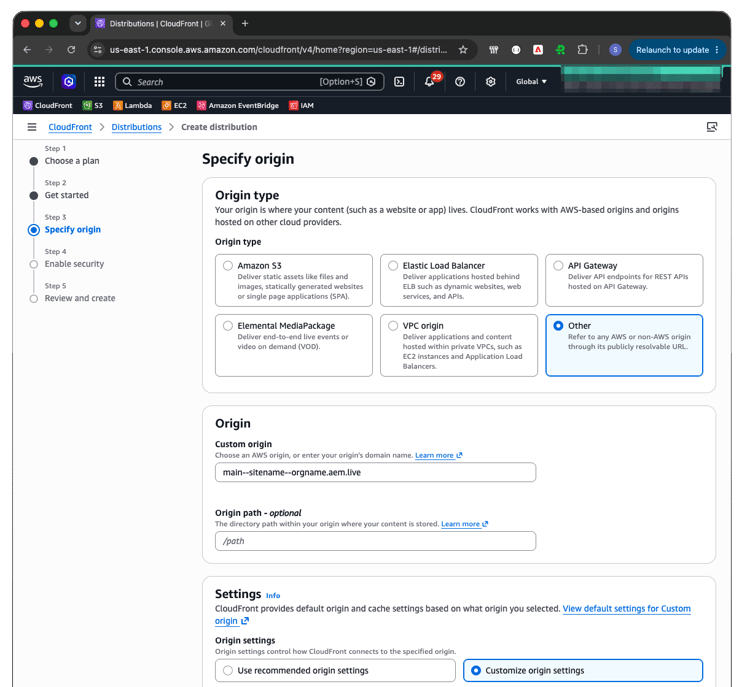This screenshot has height=687, width=750.
Task: Click the Origin path input field
Action: (375, 541)
